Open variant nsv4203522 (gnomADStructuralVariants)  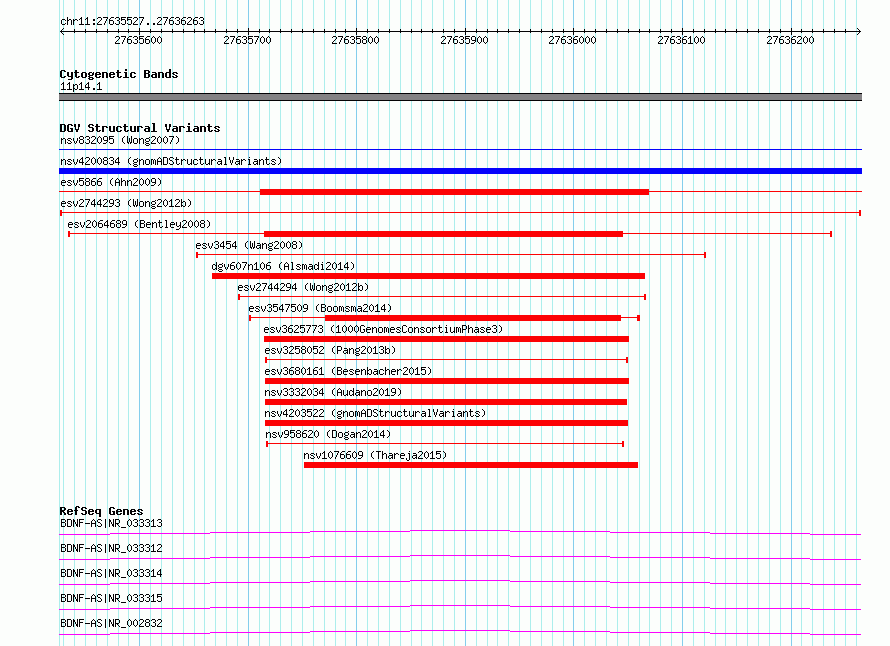coord(375,413)
